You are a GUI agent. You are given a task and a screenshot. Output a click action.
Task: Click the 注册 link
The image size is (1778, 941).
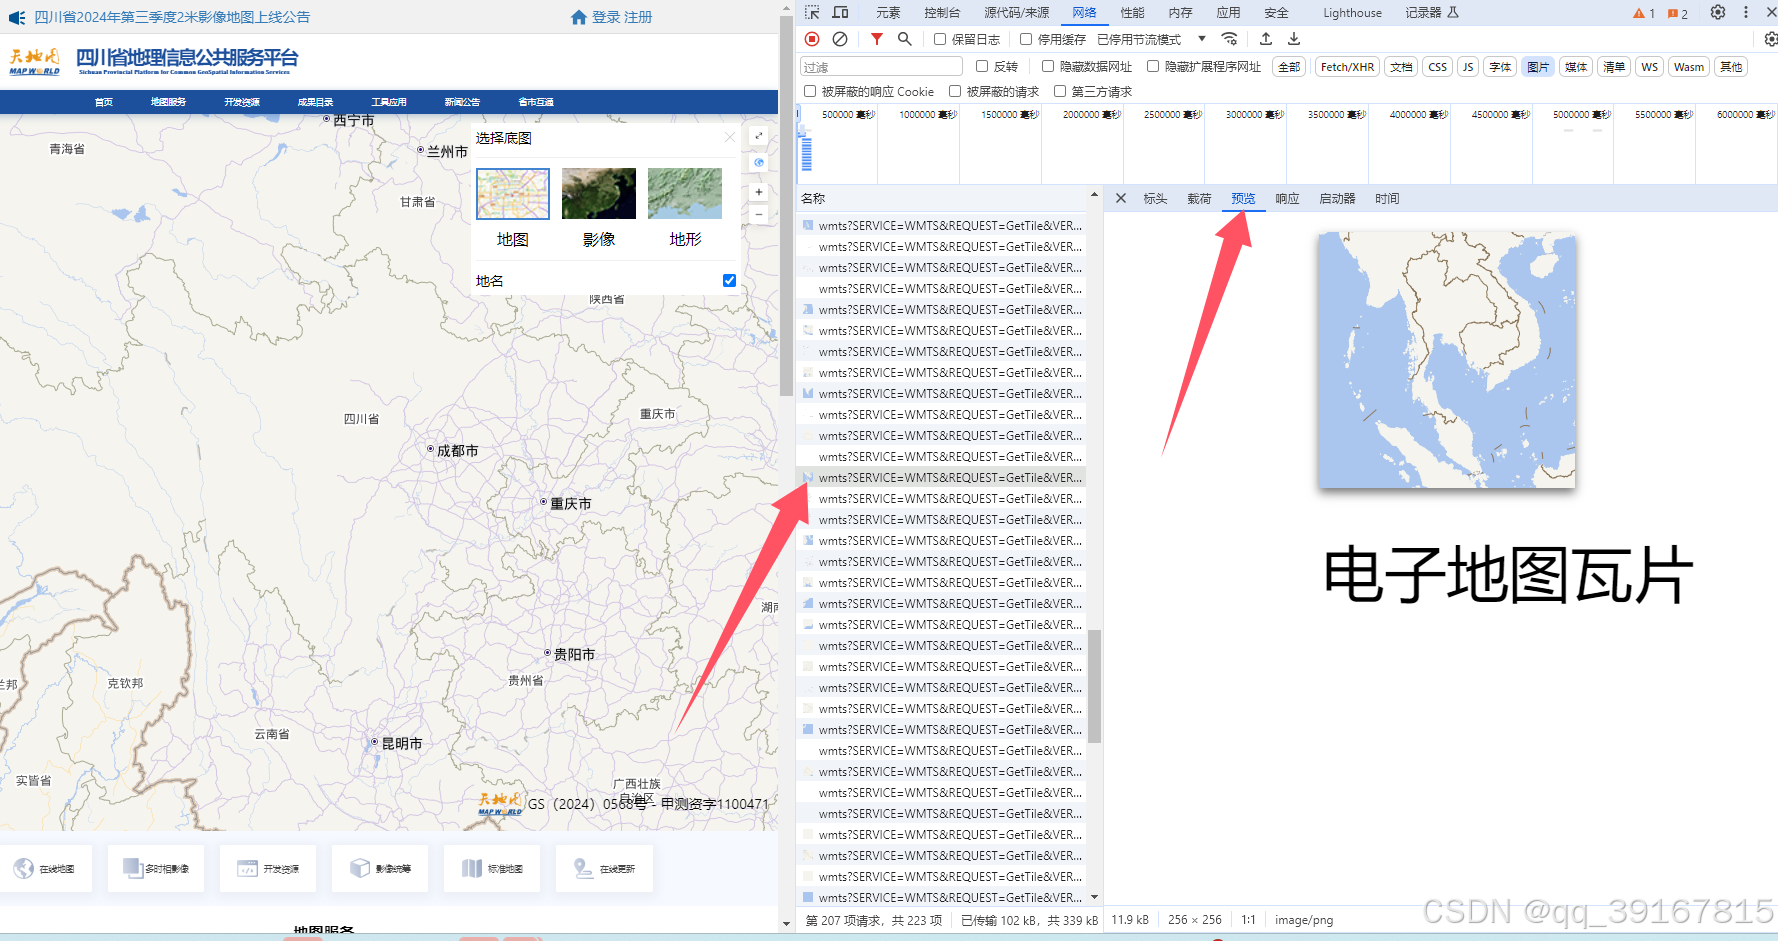[638, 17]
